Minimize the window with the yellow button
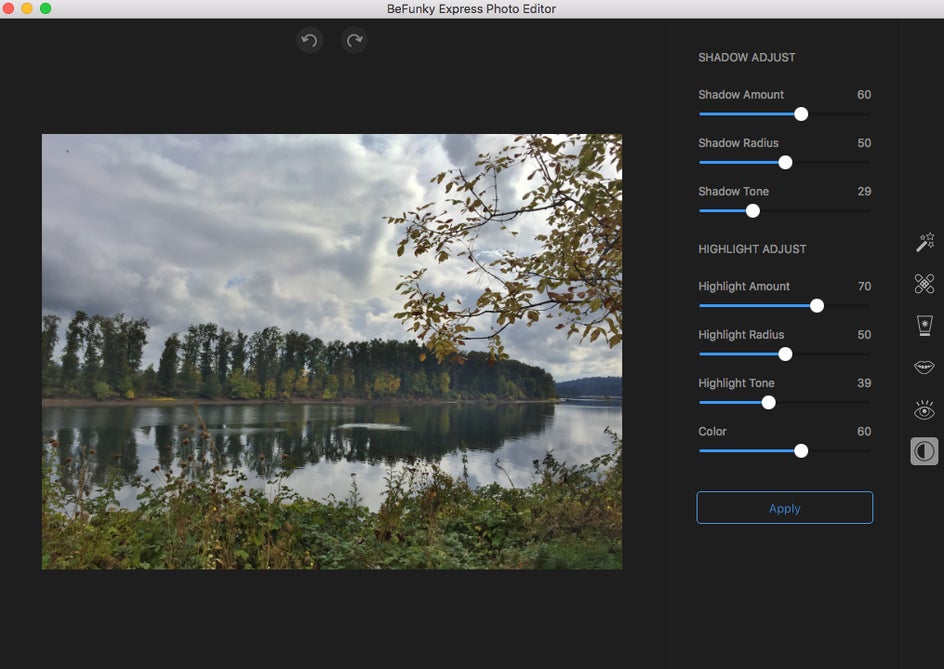This screenshot has width=944, height=669. 27,8
